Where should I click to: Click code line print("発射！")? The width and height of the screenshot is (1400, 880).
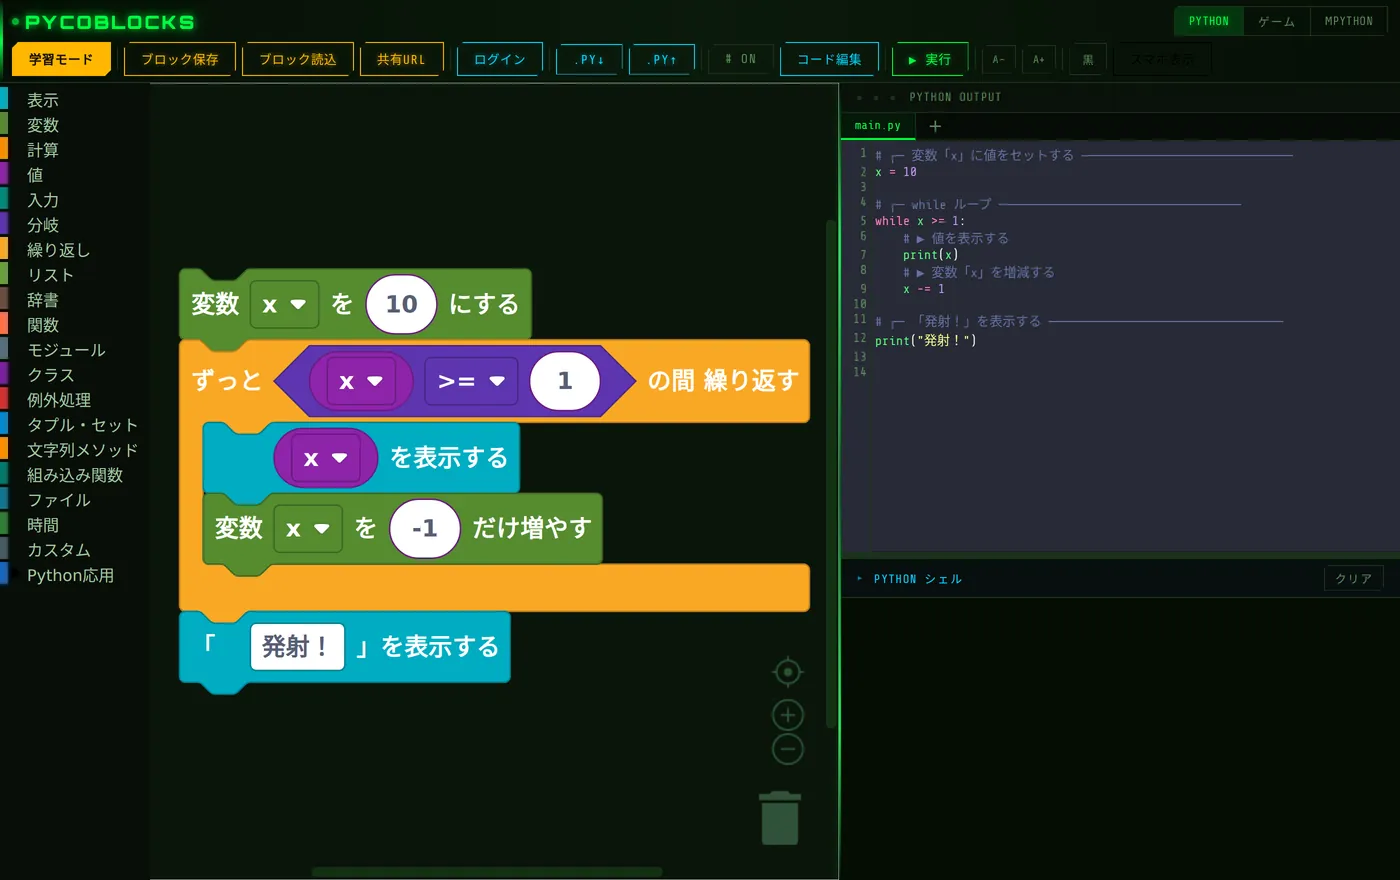pos(925,340)
